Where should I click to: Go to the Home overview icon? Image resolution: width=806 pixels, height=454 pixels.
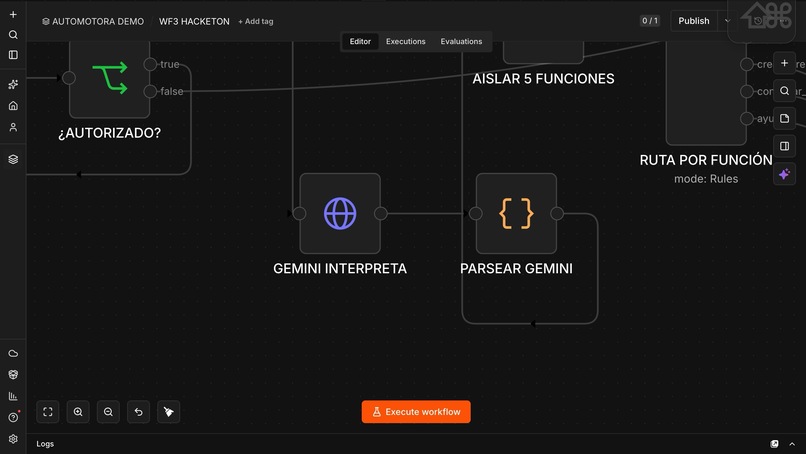(13, 105)
